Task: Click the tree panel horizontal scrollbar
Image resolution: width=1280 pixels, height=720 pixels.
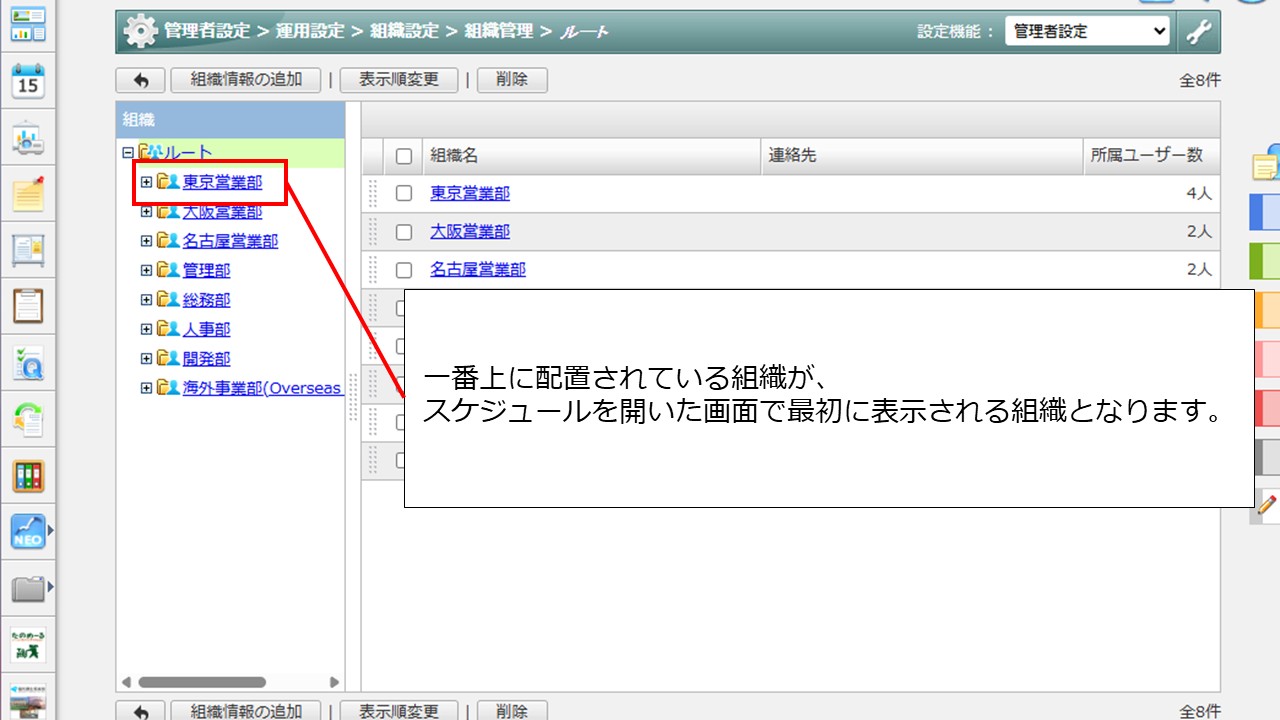Action: (x=201, y=682)
